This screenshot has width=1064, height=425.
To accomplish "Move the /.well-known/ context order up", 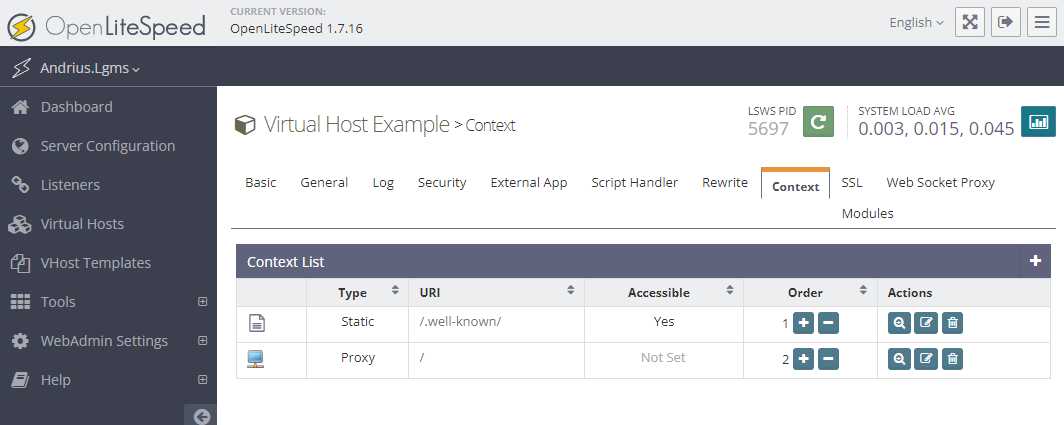I will [803, 323].
